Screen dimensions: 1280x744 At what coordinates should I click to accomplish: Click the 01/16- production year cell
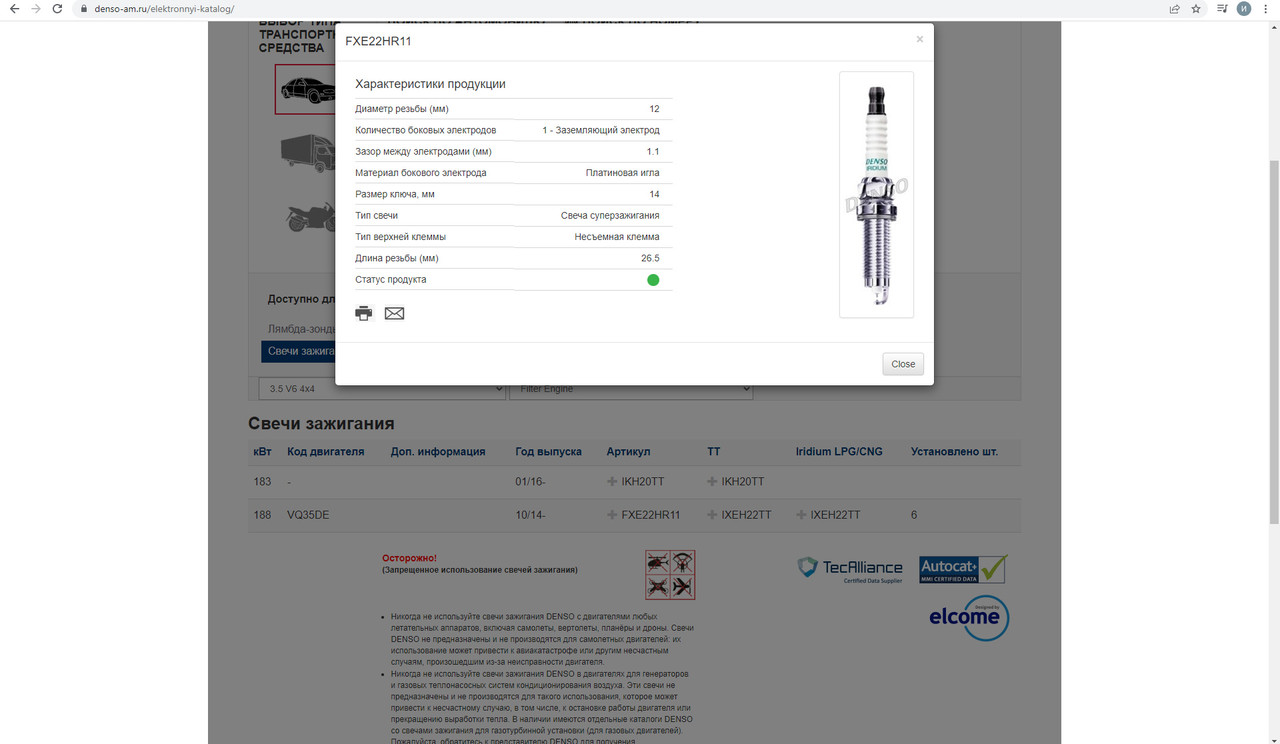(531, 481)
